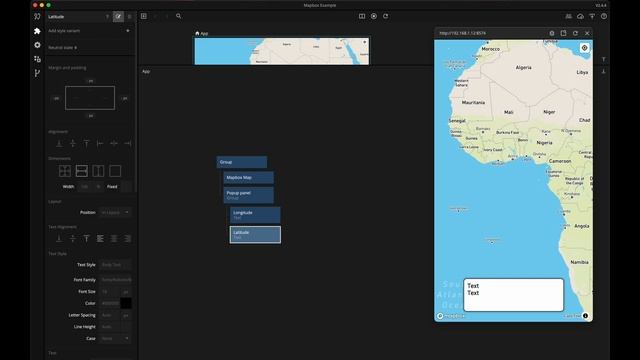Select left text alignment icon
640x360 pixels.
pyautogui.click(x=100, y=238)
